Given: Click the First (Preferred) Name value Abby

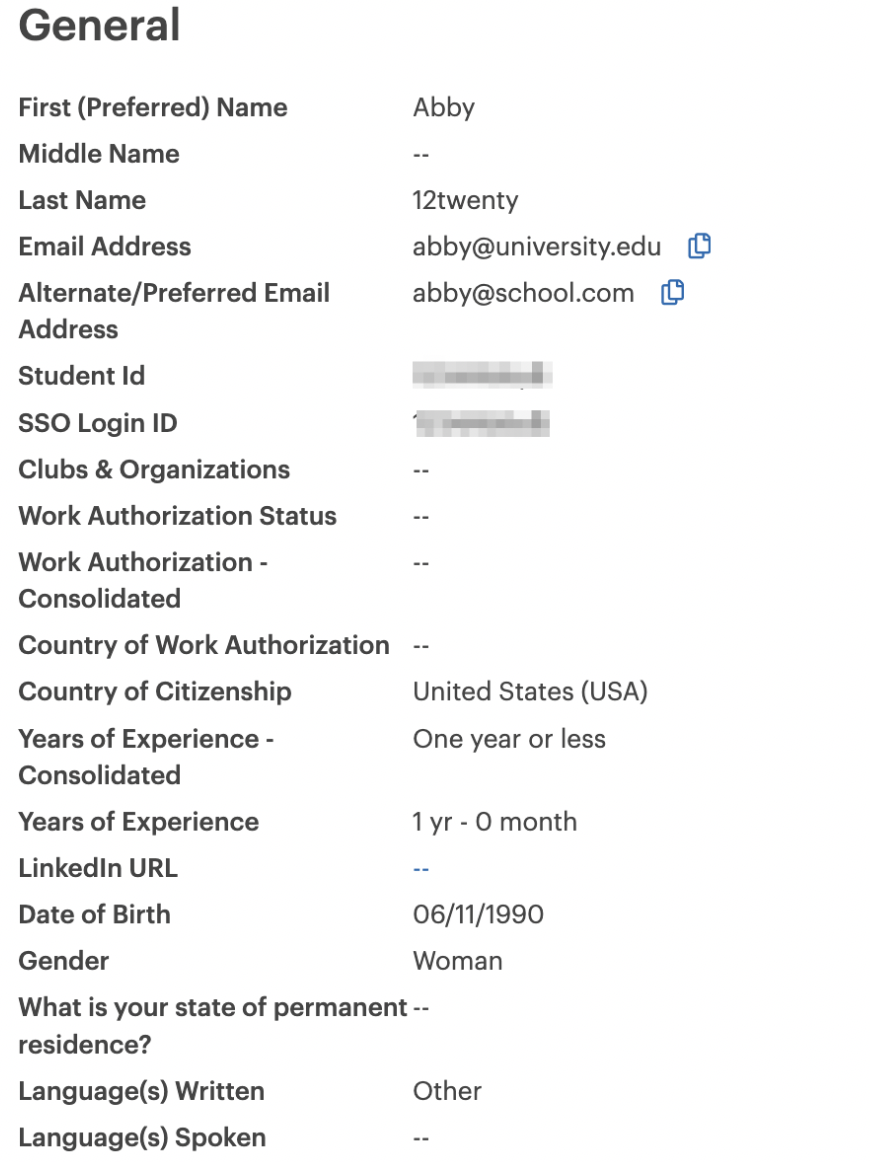Looking at the screenshot, I should 444,108.
